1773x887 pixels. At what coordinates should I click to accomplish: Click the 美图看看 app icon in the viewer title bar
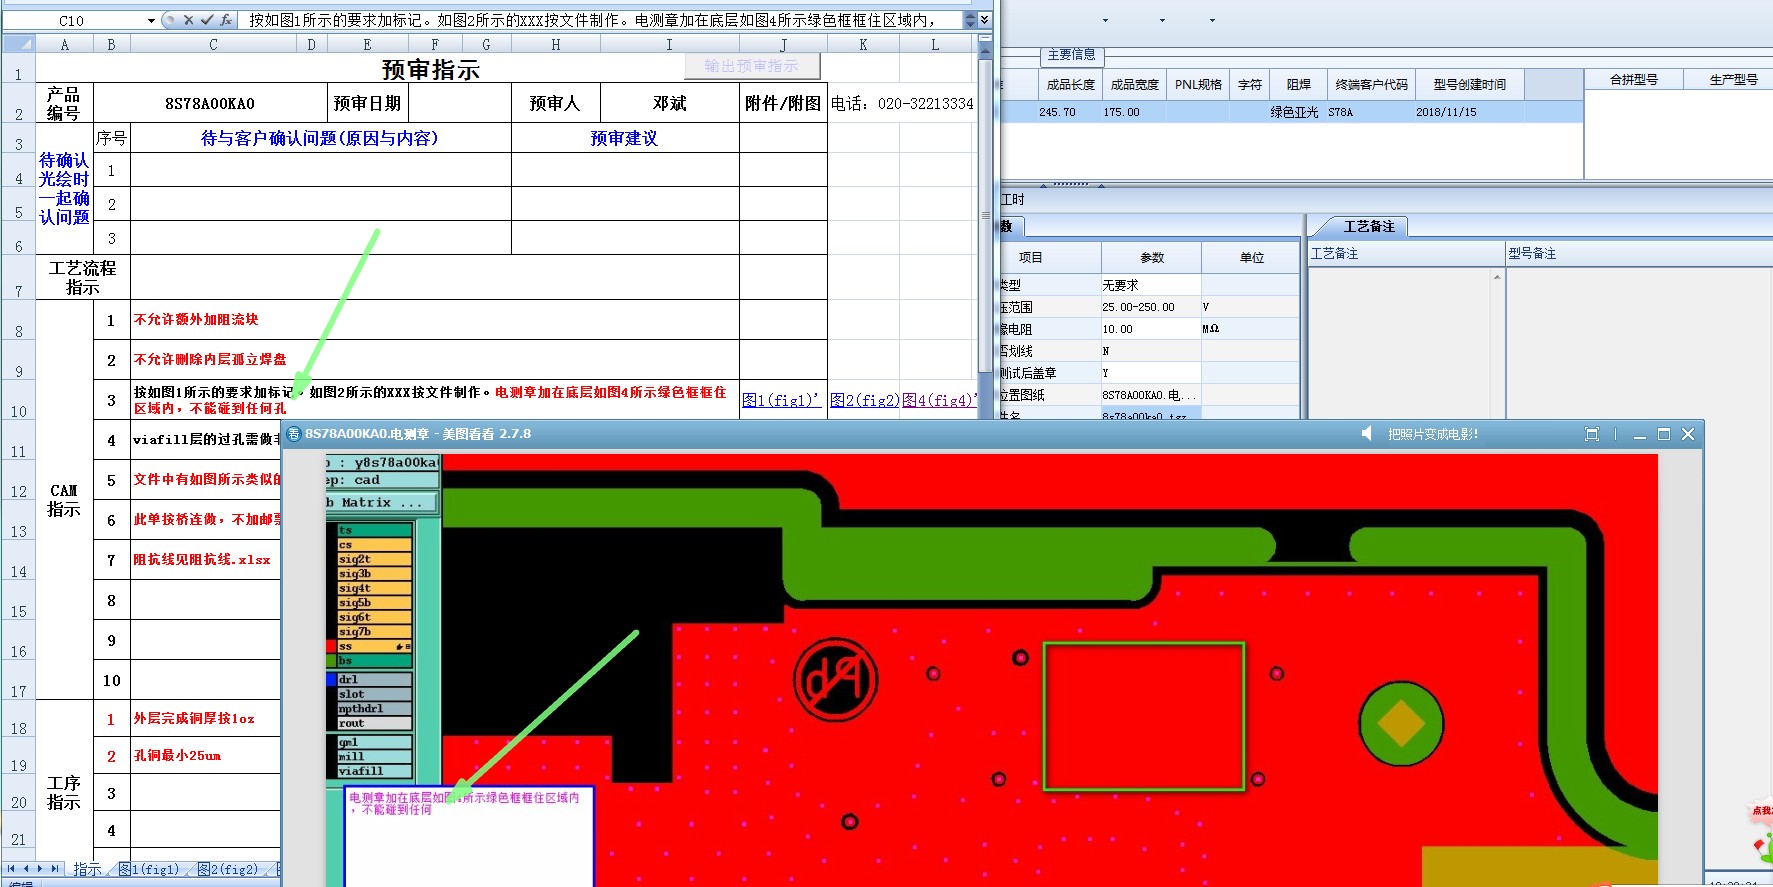(x=294, y=434)
